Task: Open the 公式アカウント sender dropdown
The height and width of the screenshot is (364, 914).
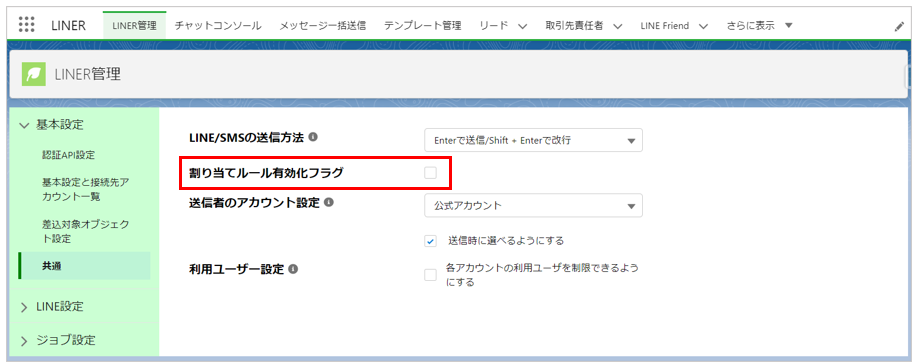Action: point(533,205)
